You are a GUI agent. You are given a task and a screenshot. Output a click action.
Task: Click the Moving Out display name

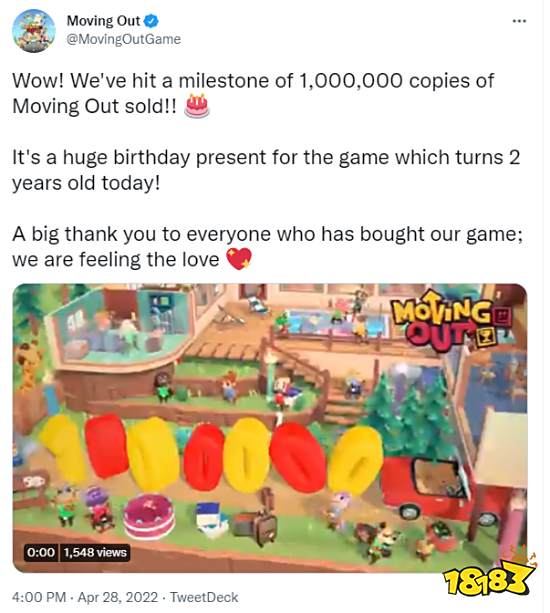(x=103, y=21)
